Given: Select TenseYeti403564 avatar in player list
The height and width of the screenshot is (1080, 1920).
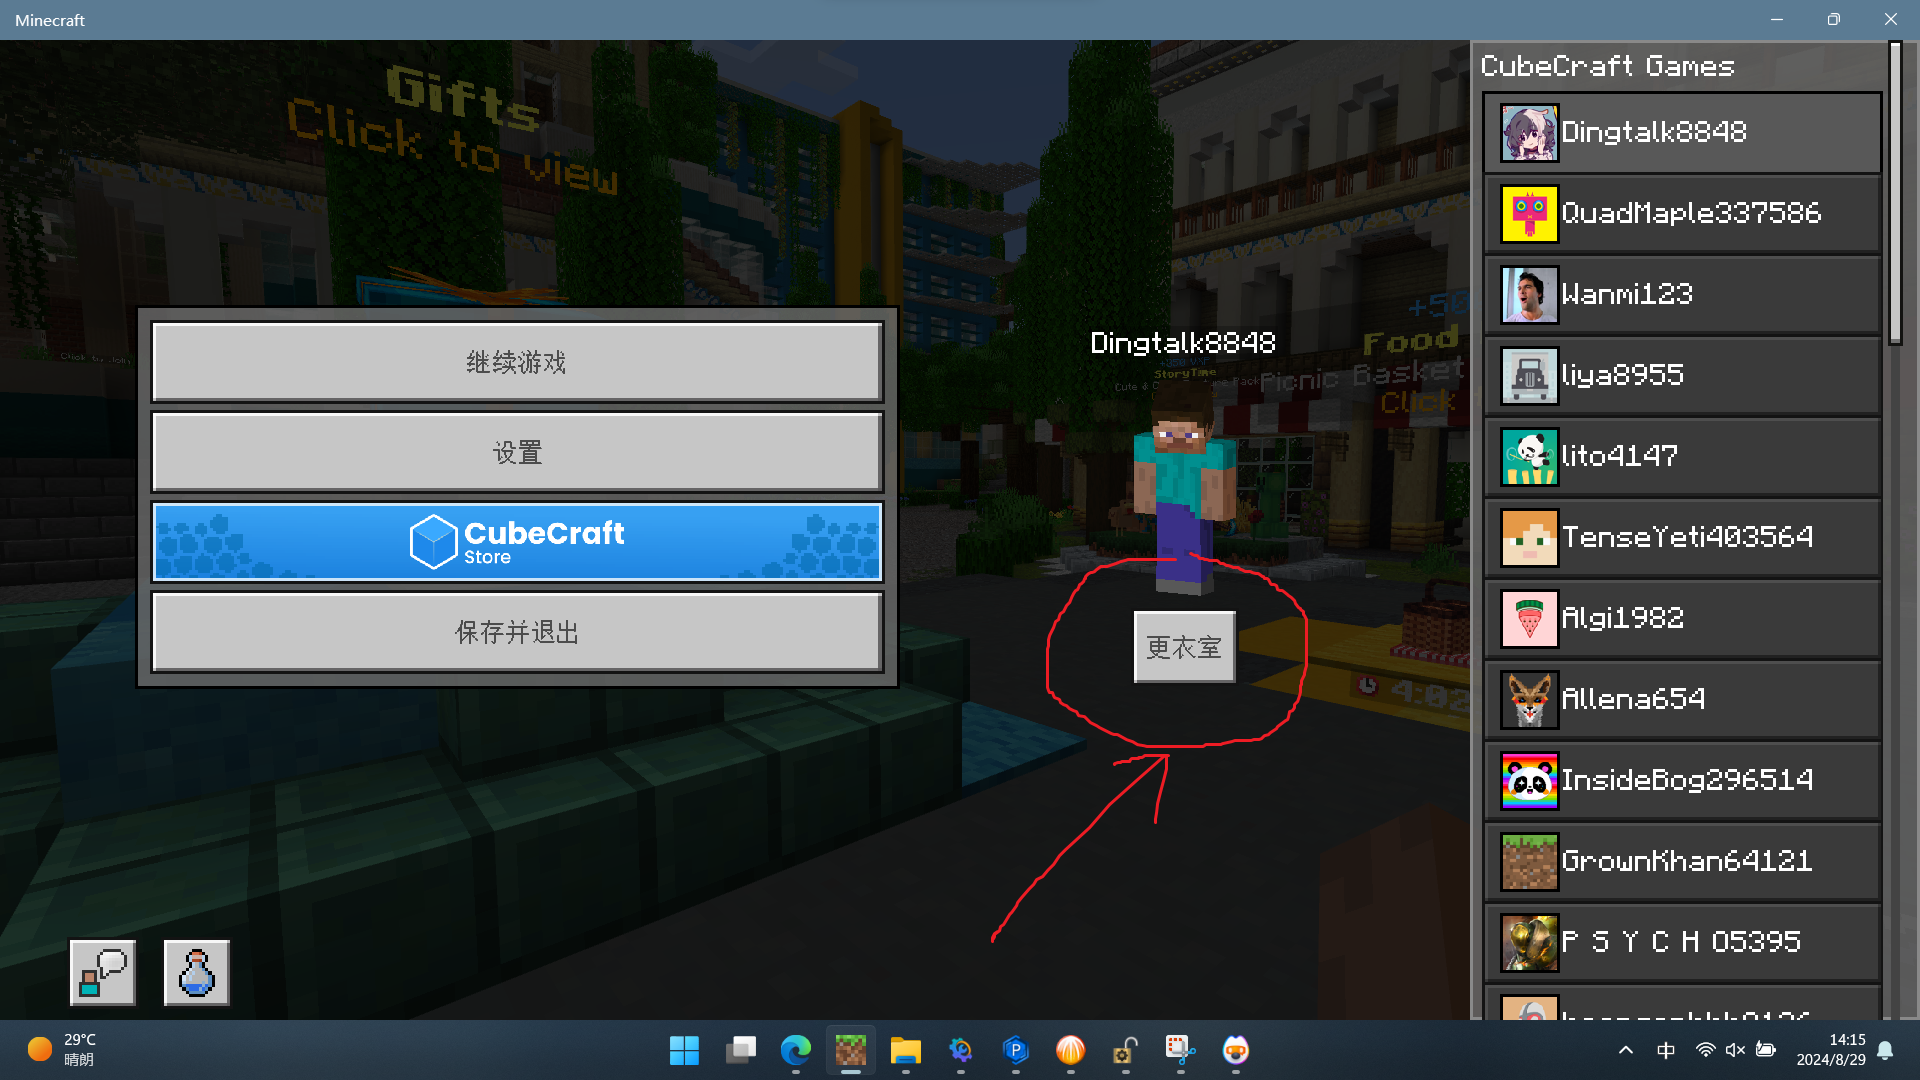Looking at the screenshot, I should click(x=1529, y=538).
